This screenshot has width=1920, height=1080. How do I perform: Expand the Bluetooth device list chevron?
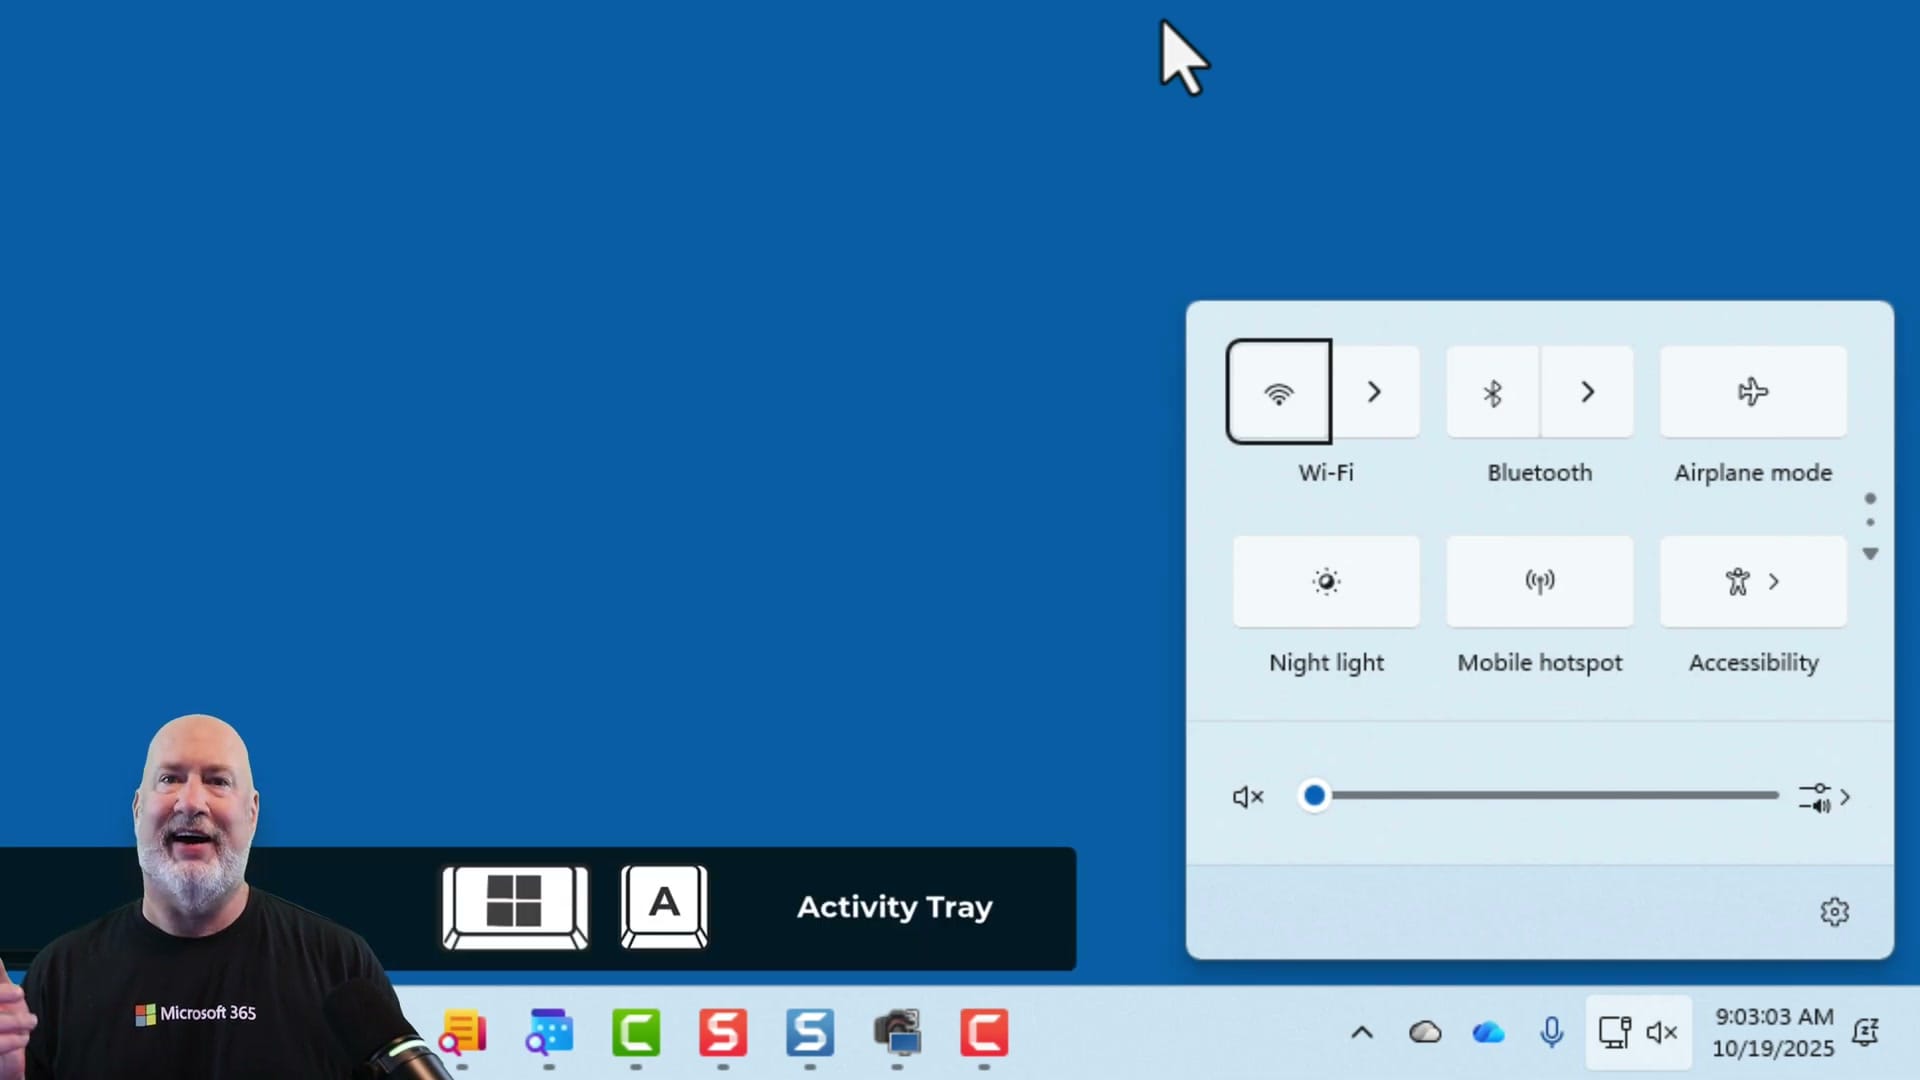click(1587, 391)
